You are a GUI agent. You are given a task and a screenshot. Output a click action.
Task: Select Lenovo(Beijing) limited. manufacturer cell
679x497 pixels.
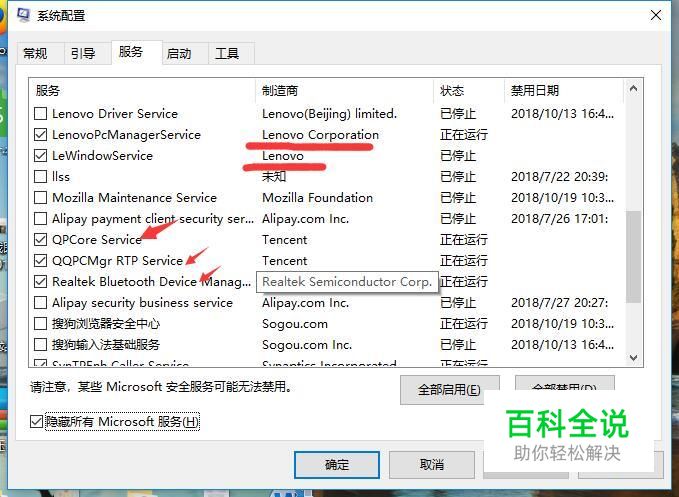[330, 114]
